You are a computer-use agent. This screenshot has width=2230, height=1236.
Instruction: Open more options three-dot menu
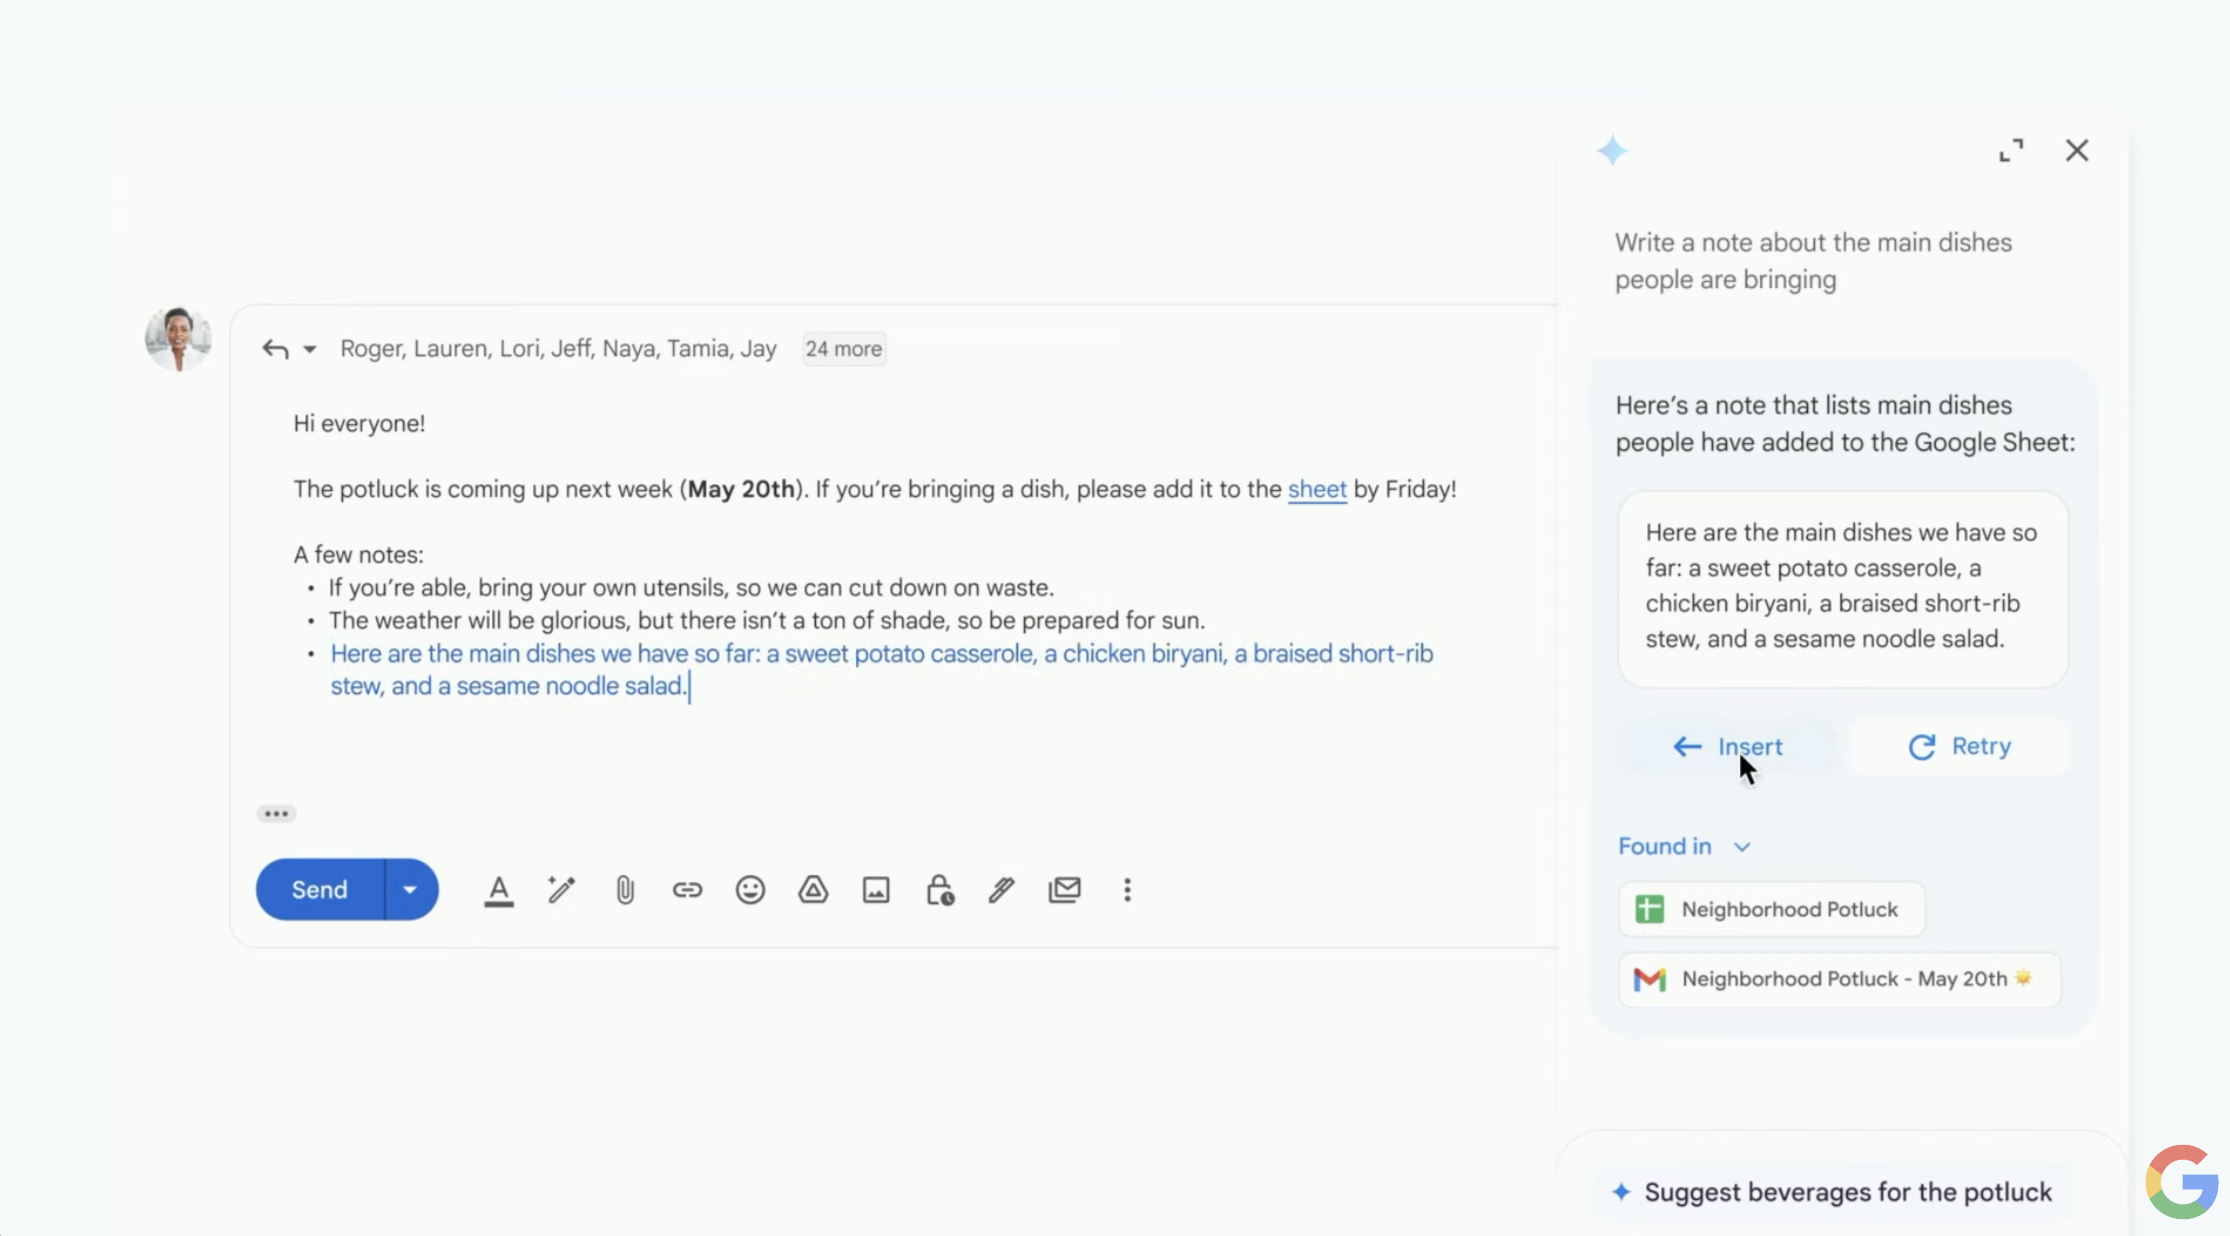[x=1127, y=890]
